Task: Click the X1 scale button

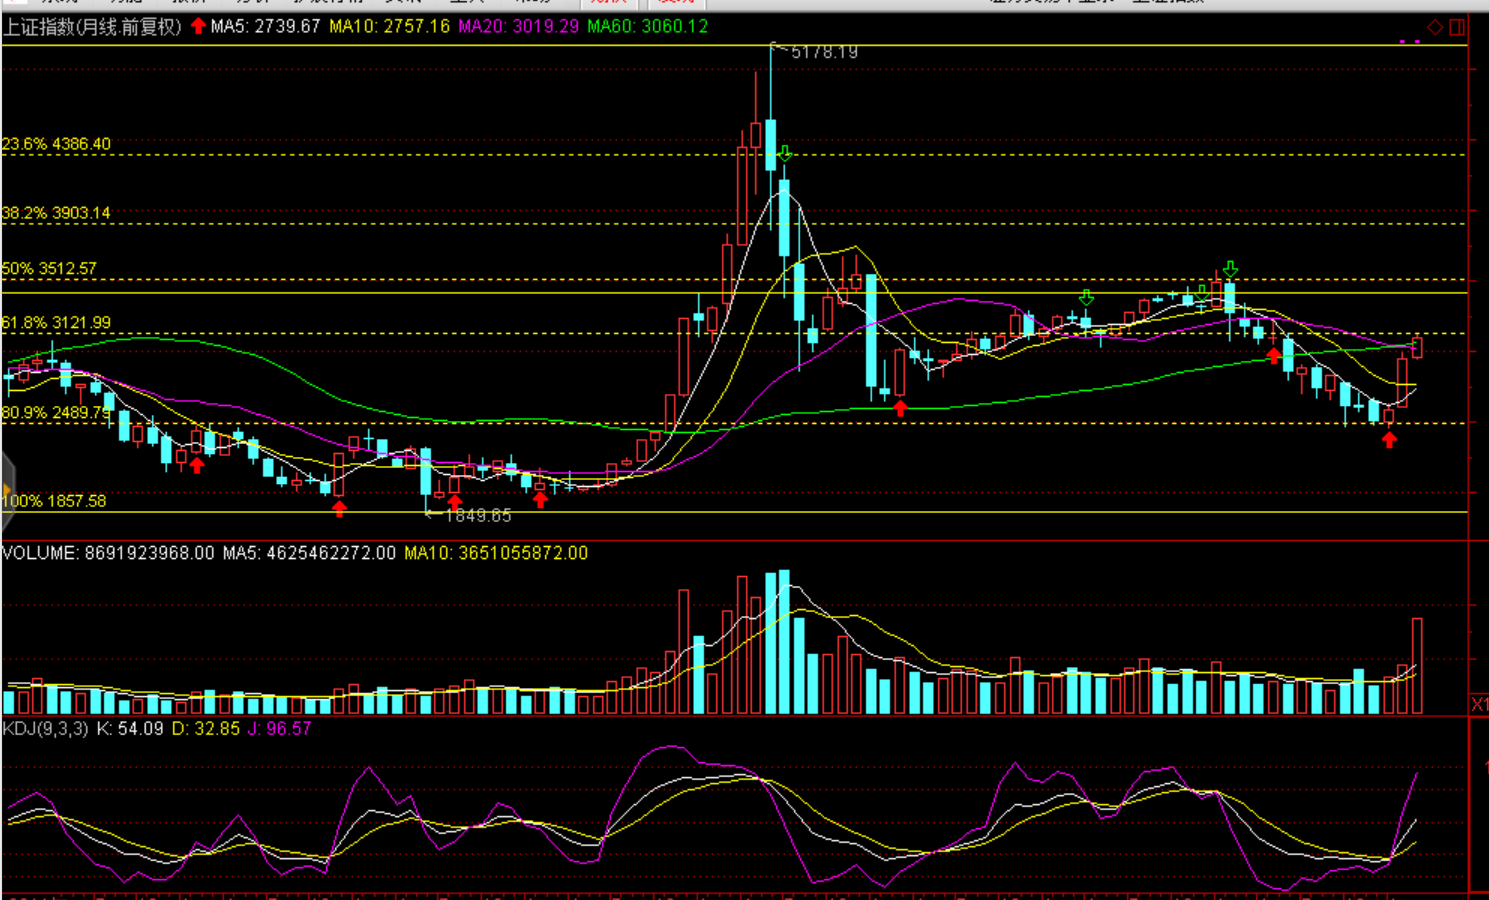Action: [x=1479, y=704]
